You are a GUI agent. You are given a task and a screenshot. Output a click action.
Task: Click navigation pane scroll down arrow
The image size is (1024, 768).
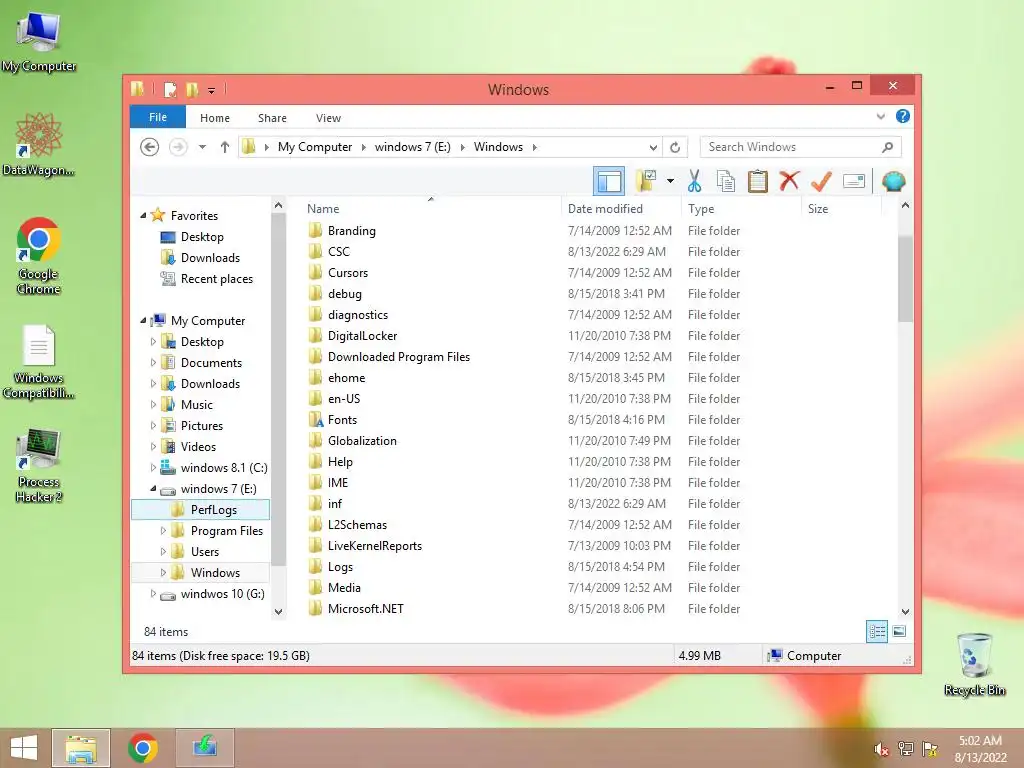point(278,611)
